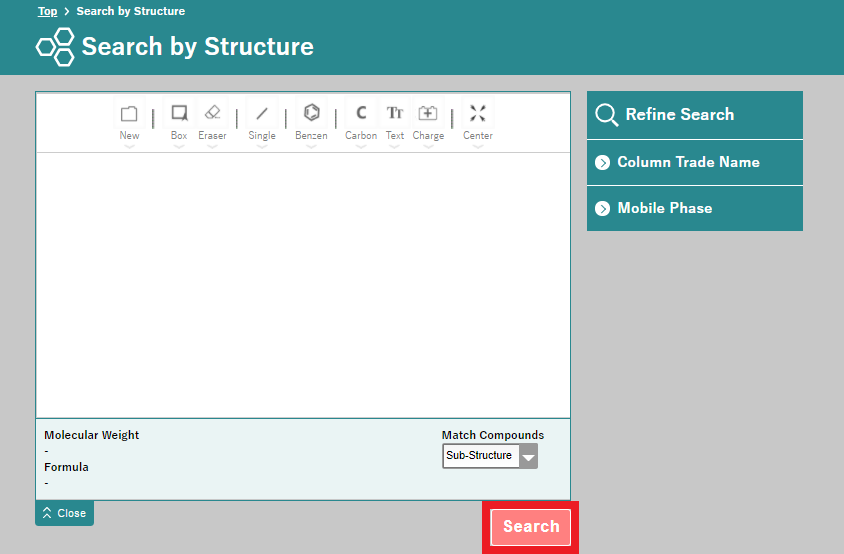Click the hexagon structure logo icon
The width and height of the screenshot is (844, 554).
tap(55, 47)
